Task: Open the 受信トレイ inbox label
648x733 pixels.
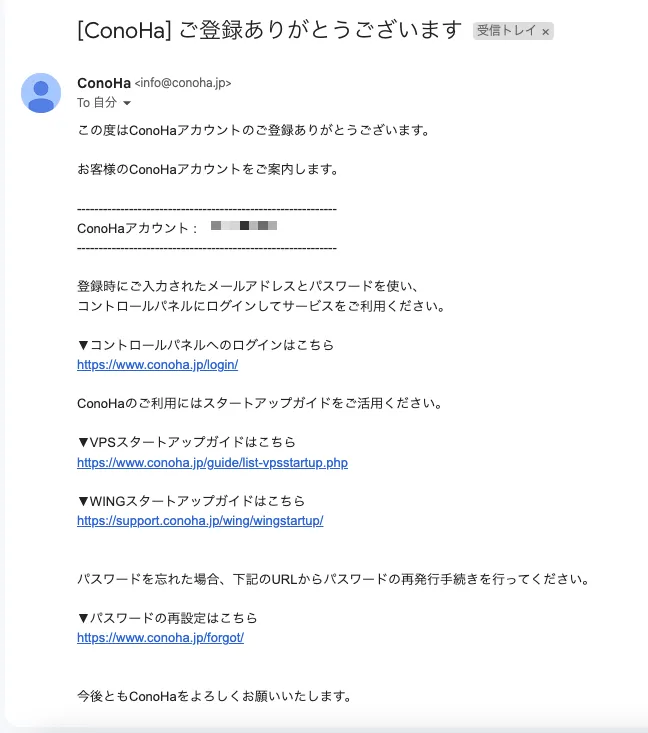Action: [506, 31]
